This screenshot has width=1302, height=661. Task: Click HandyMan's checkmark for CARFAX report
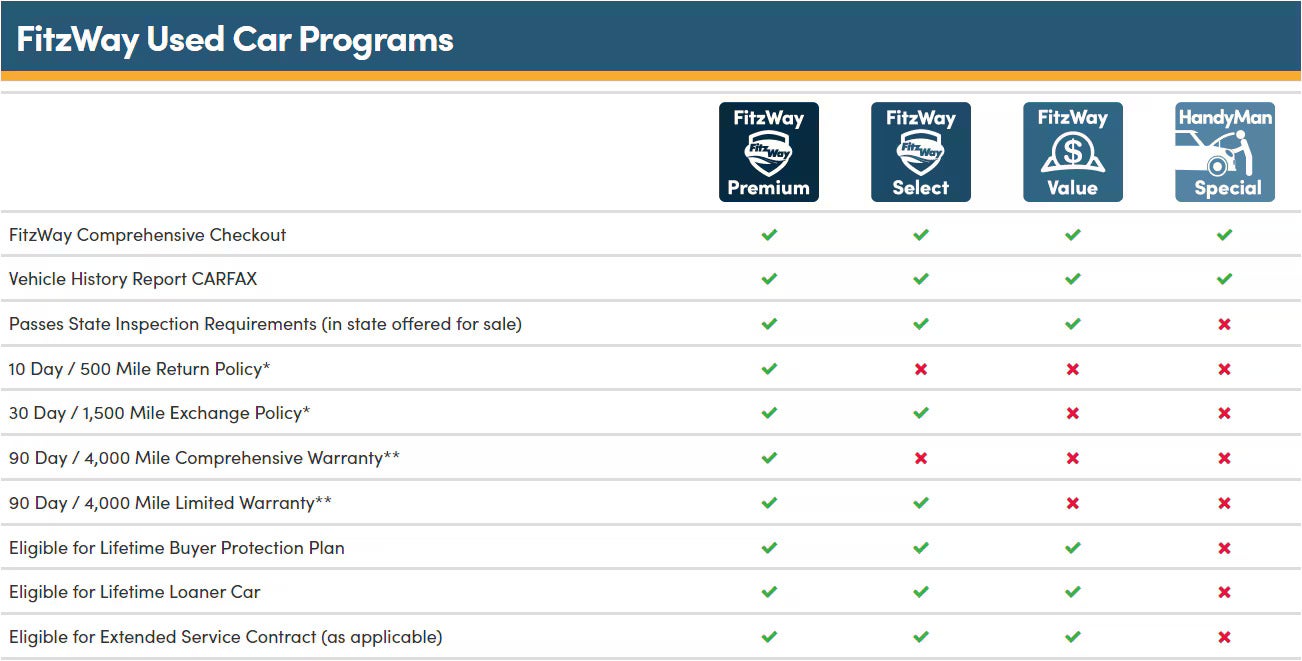click(x=1224, y=279)
